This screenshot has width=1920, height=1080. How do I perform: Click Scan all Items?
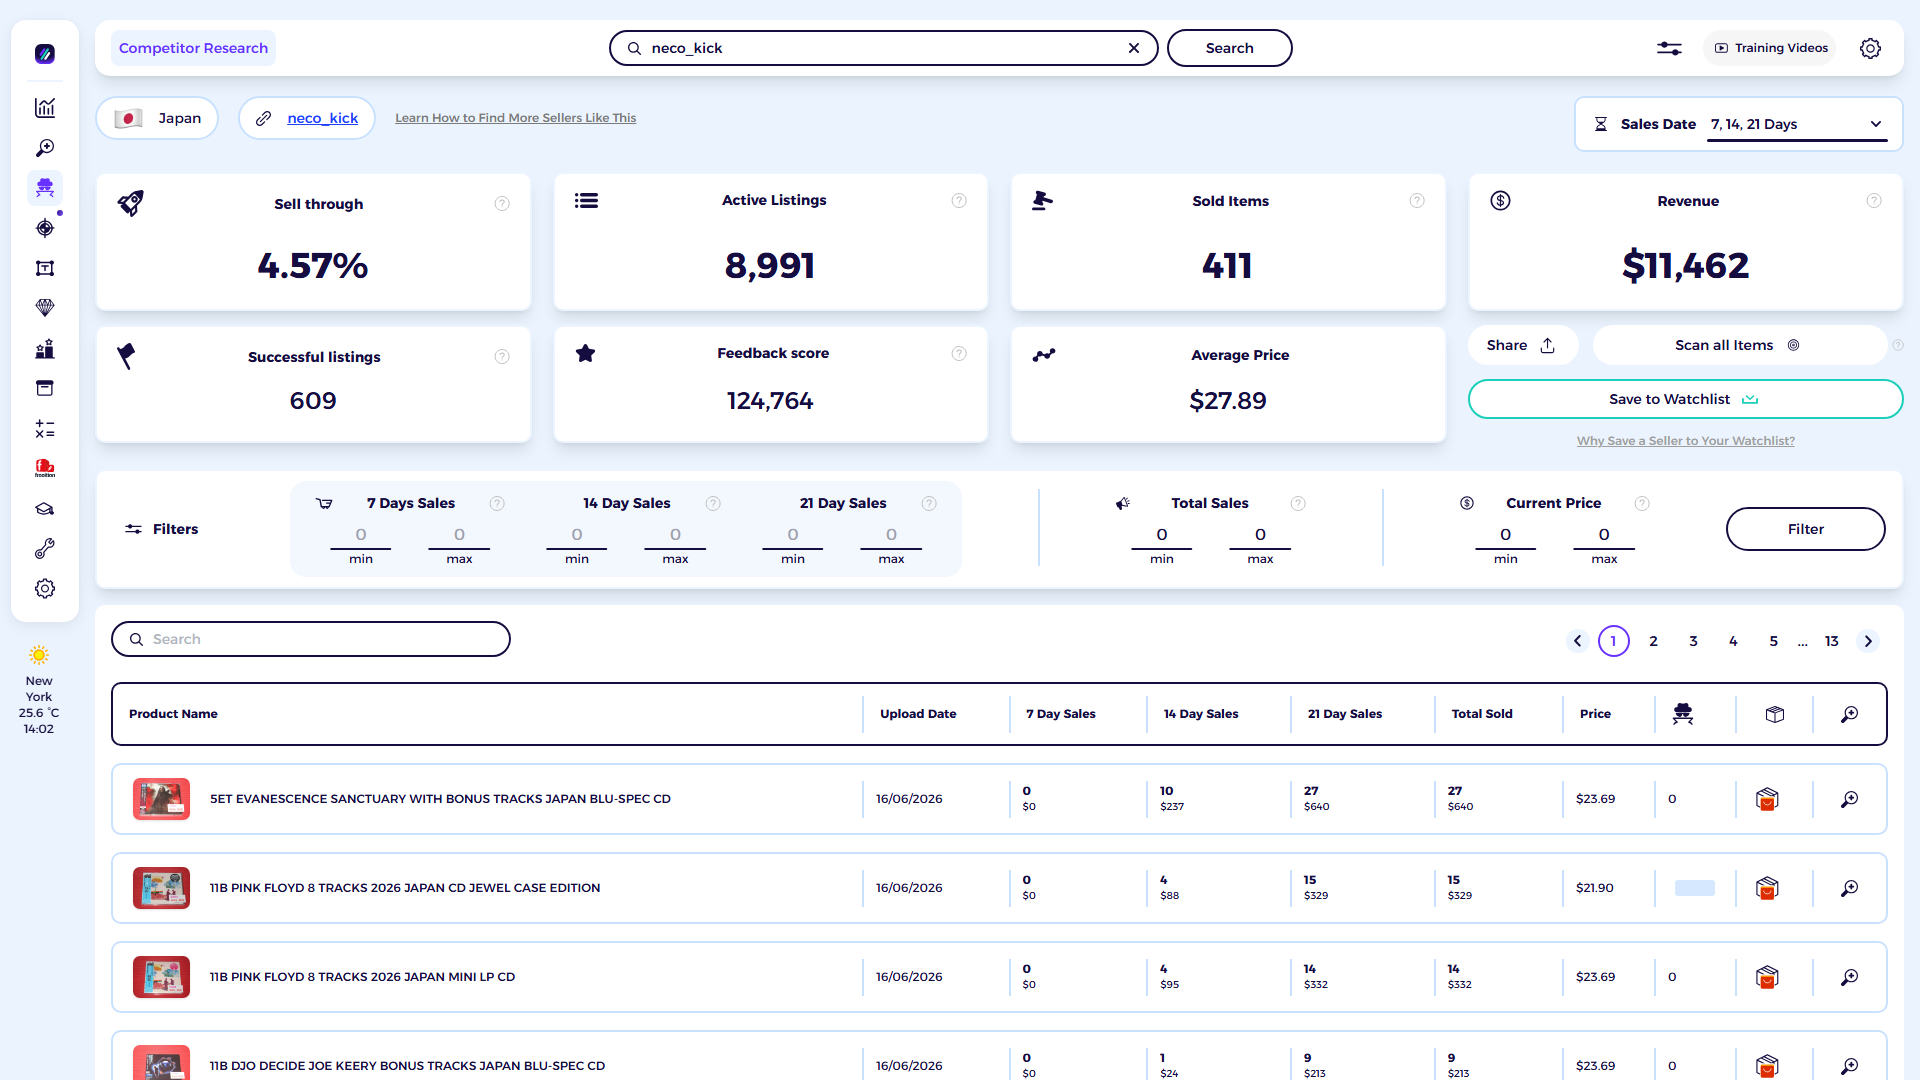tap(1738, 345)
